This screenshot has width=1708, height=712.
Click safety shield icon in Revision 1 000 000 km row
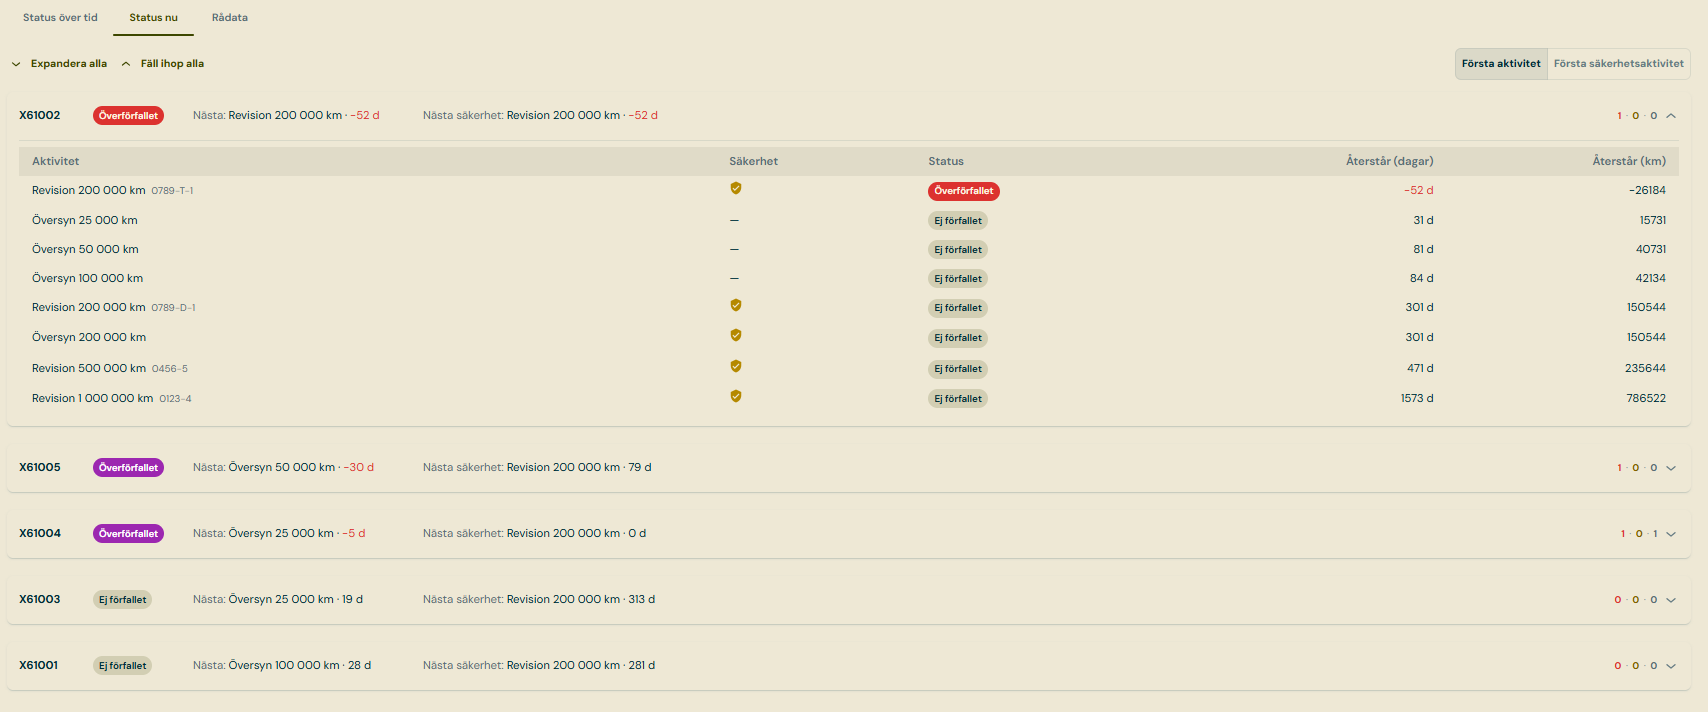click(x=736, y=396)
